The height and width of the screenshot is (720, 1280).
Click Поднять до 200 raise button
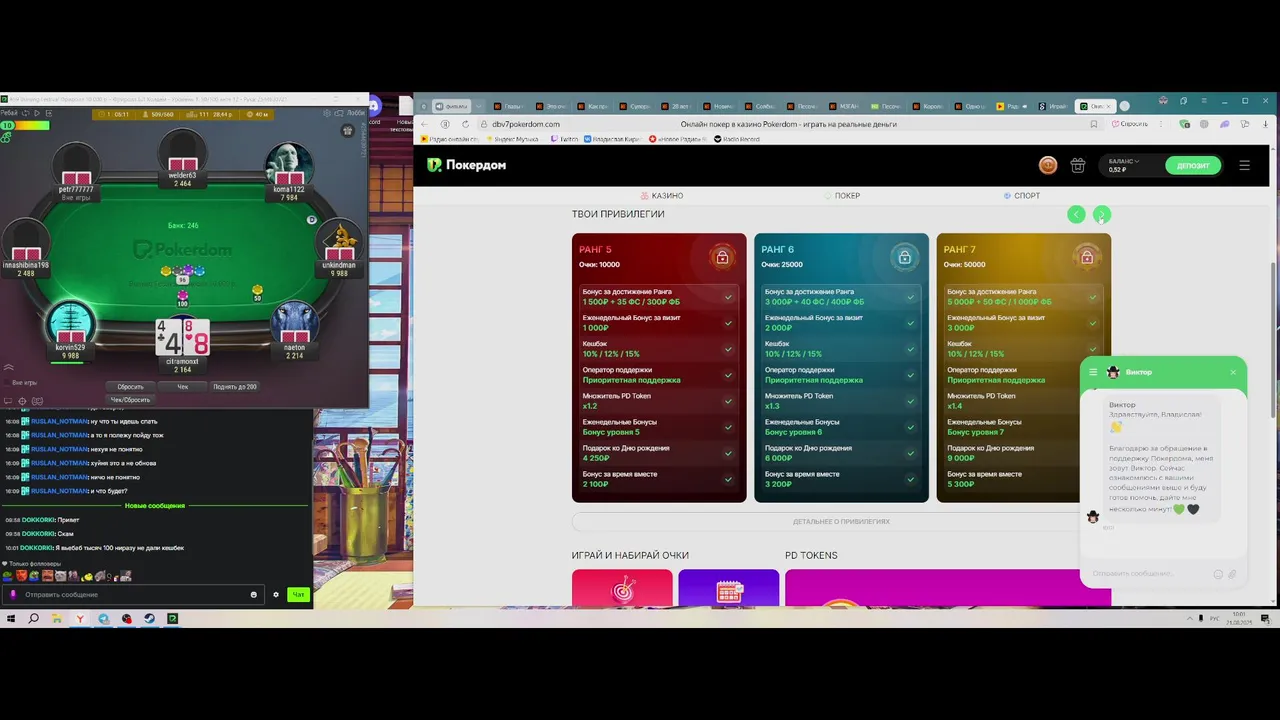[x=235, y=387]
